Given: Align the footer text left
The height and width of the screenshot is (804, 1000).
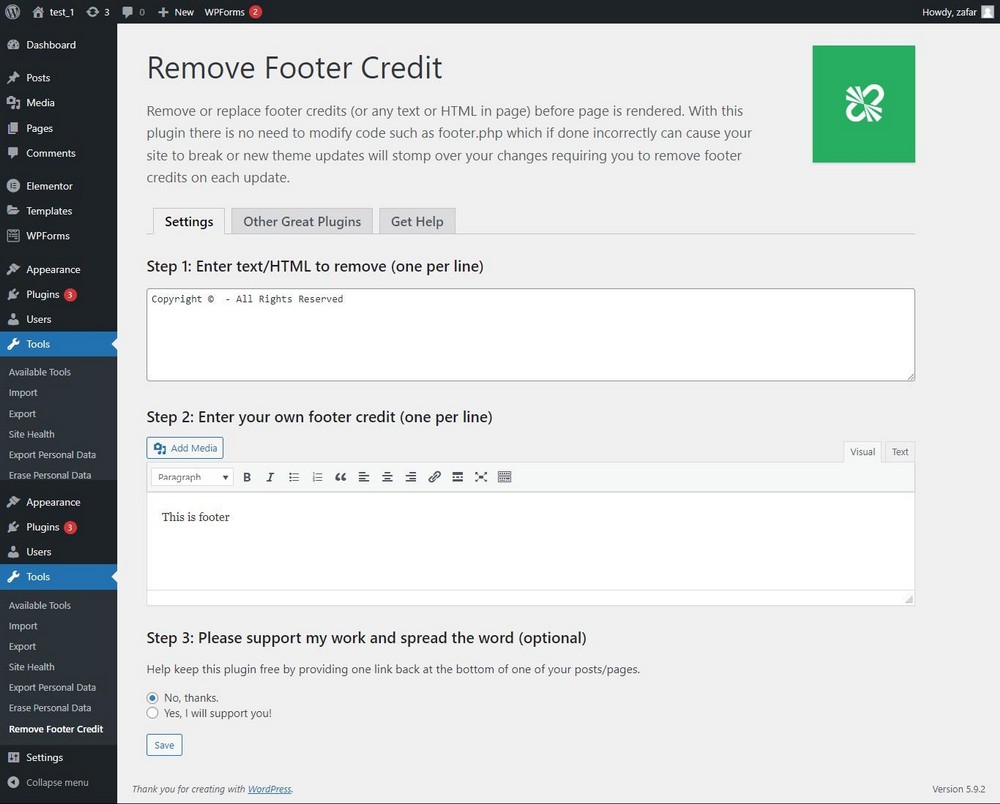Looking at the screenshot, I should point(364,477).
